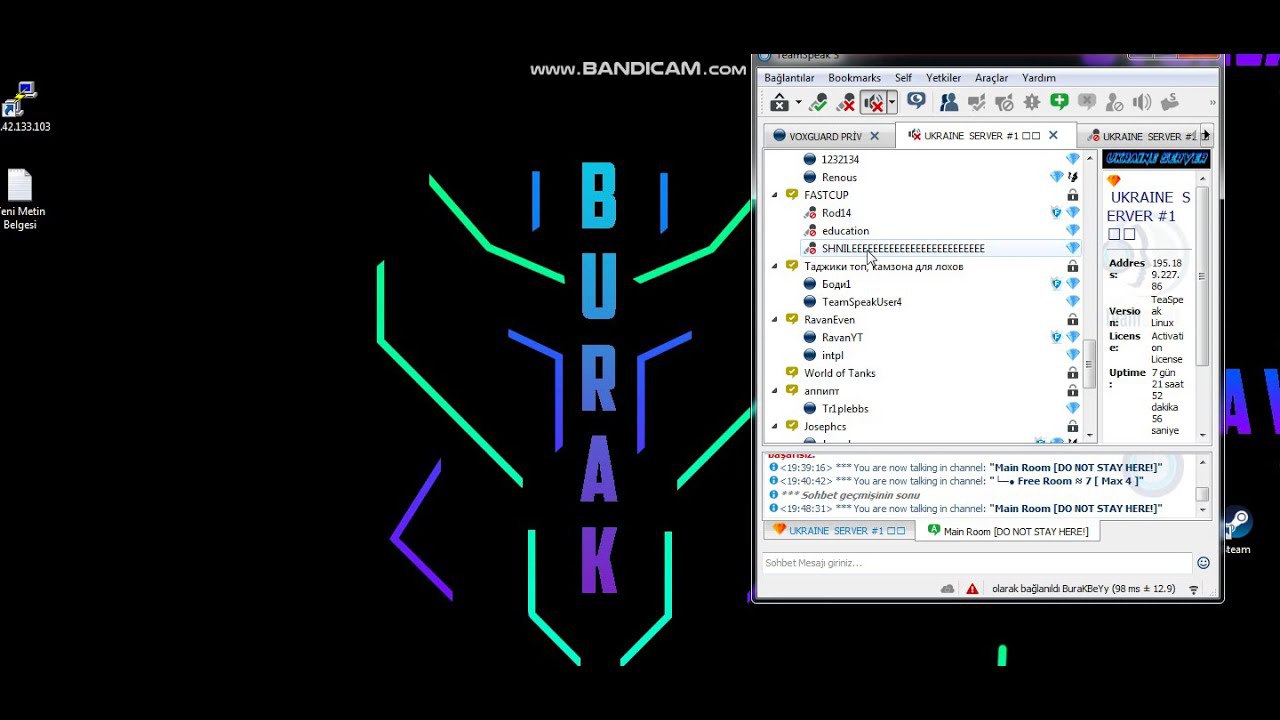This screenshot has height=720, width=1280.
Task: Click the Disconnect from server toolbar icon
Action: pos(779,103)
